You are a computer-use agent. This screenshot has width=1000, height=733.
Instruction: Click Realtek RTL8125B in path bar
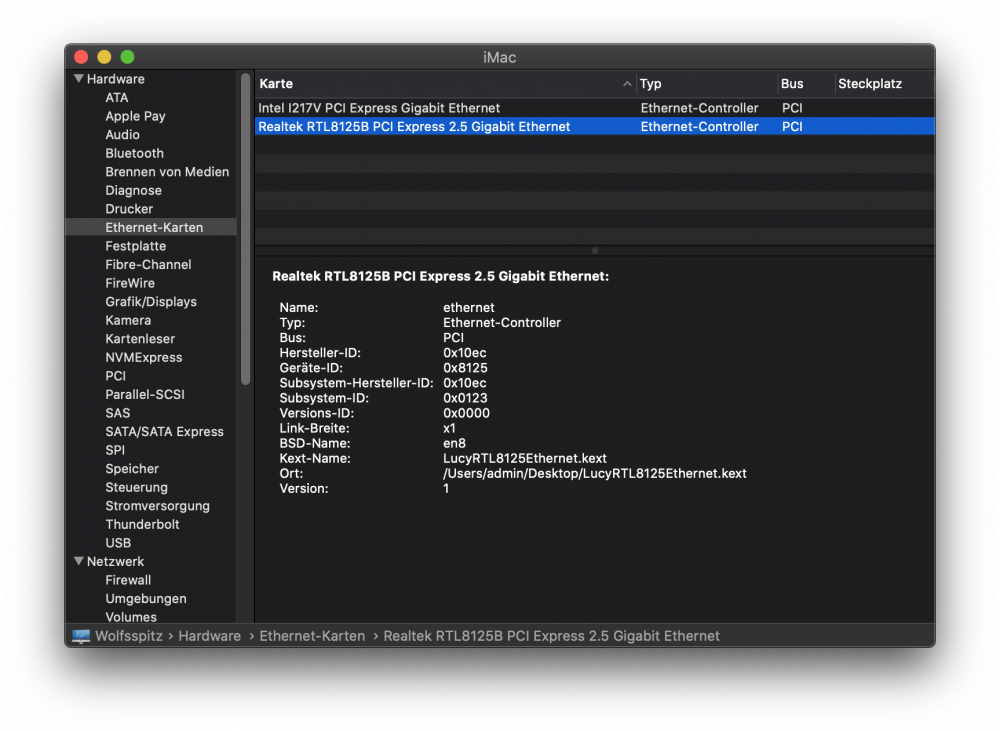[551, 636]
